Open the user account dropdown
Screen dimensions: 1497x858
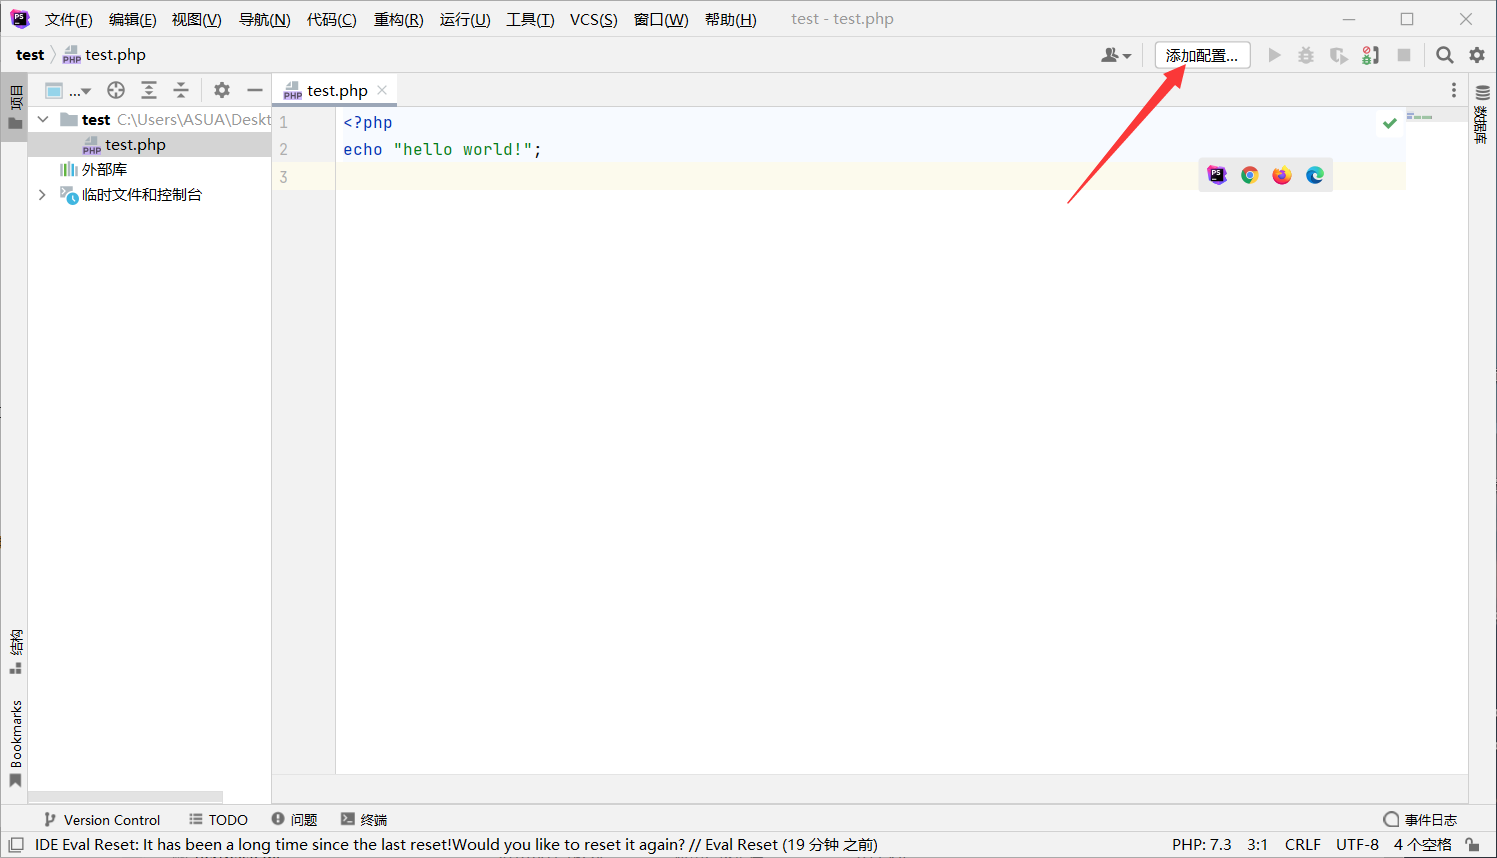[x=1116, y=55]
